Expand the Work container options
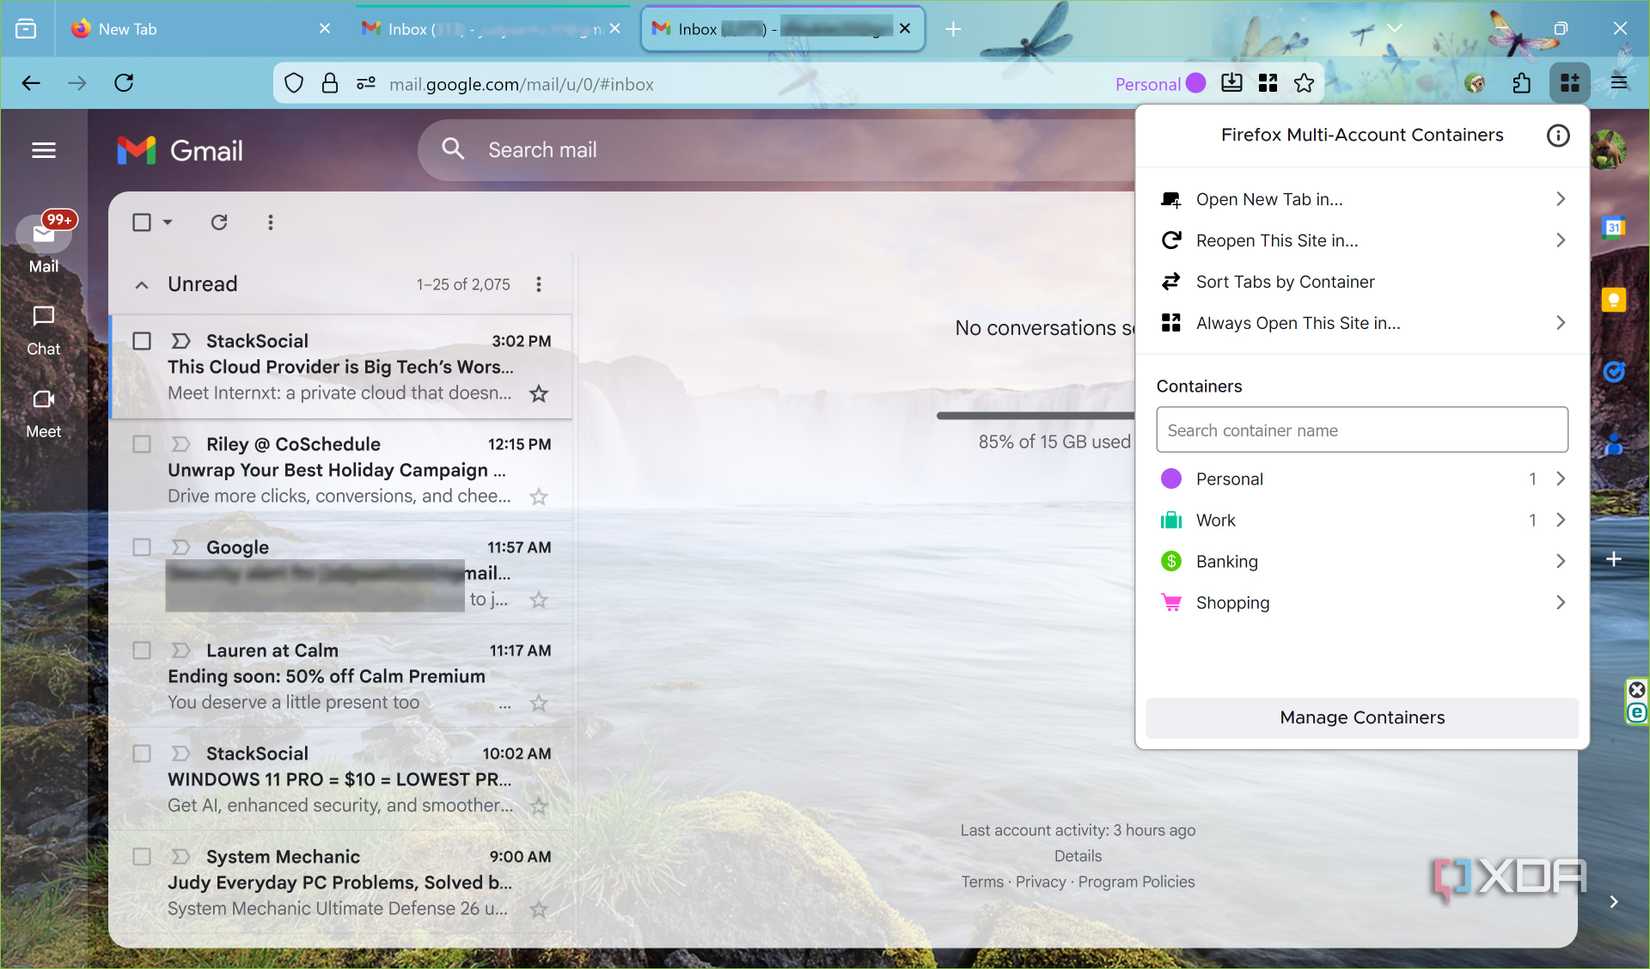Viewport: 1650px width, 969px height. tap(1559, 520)
